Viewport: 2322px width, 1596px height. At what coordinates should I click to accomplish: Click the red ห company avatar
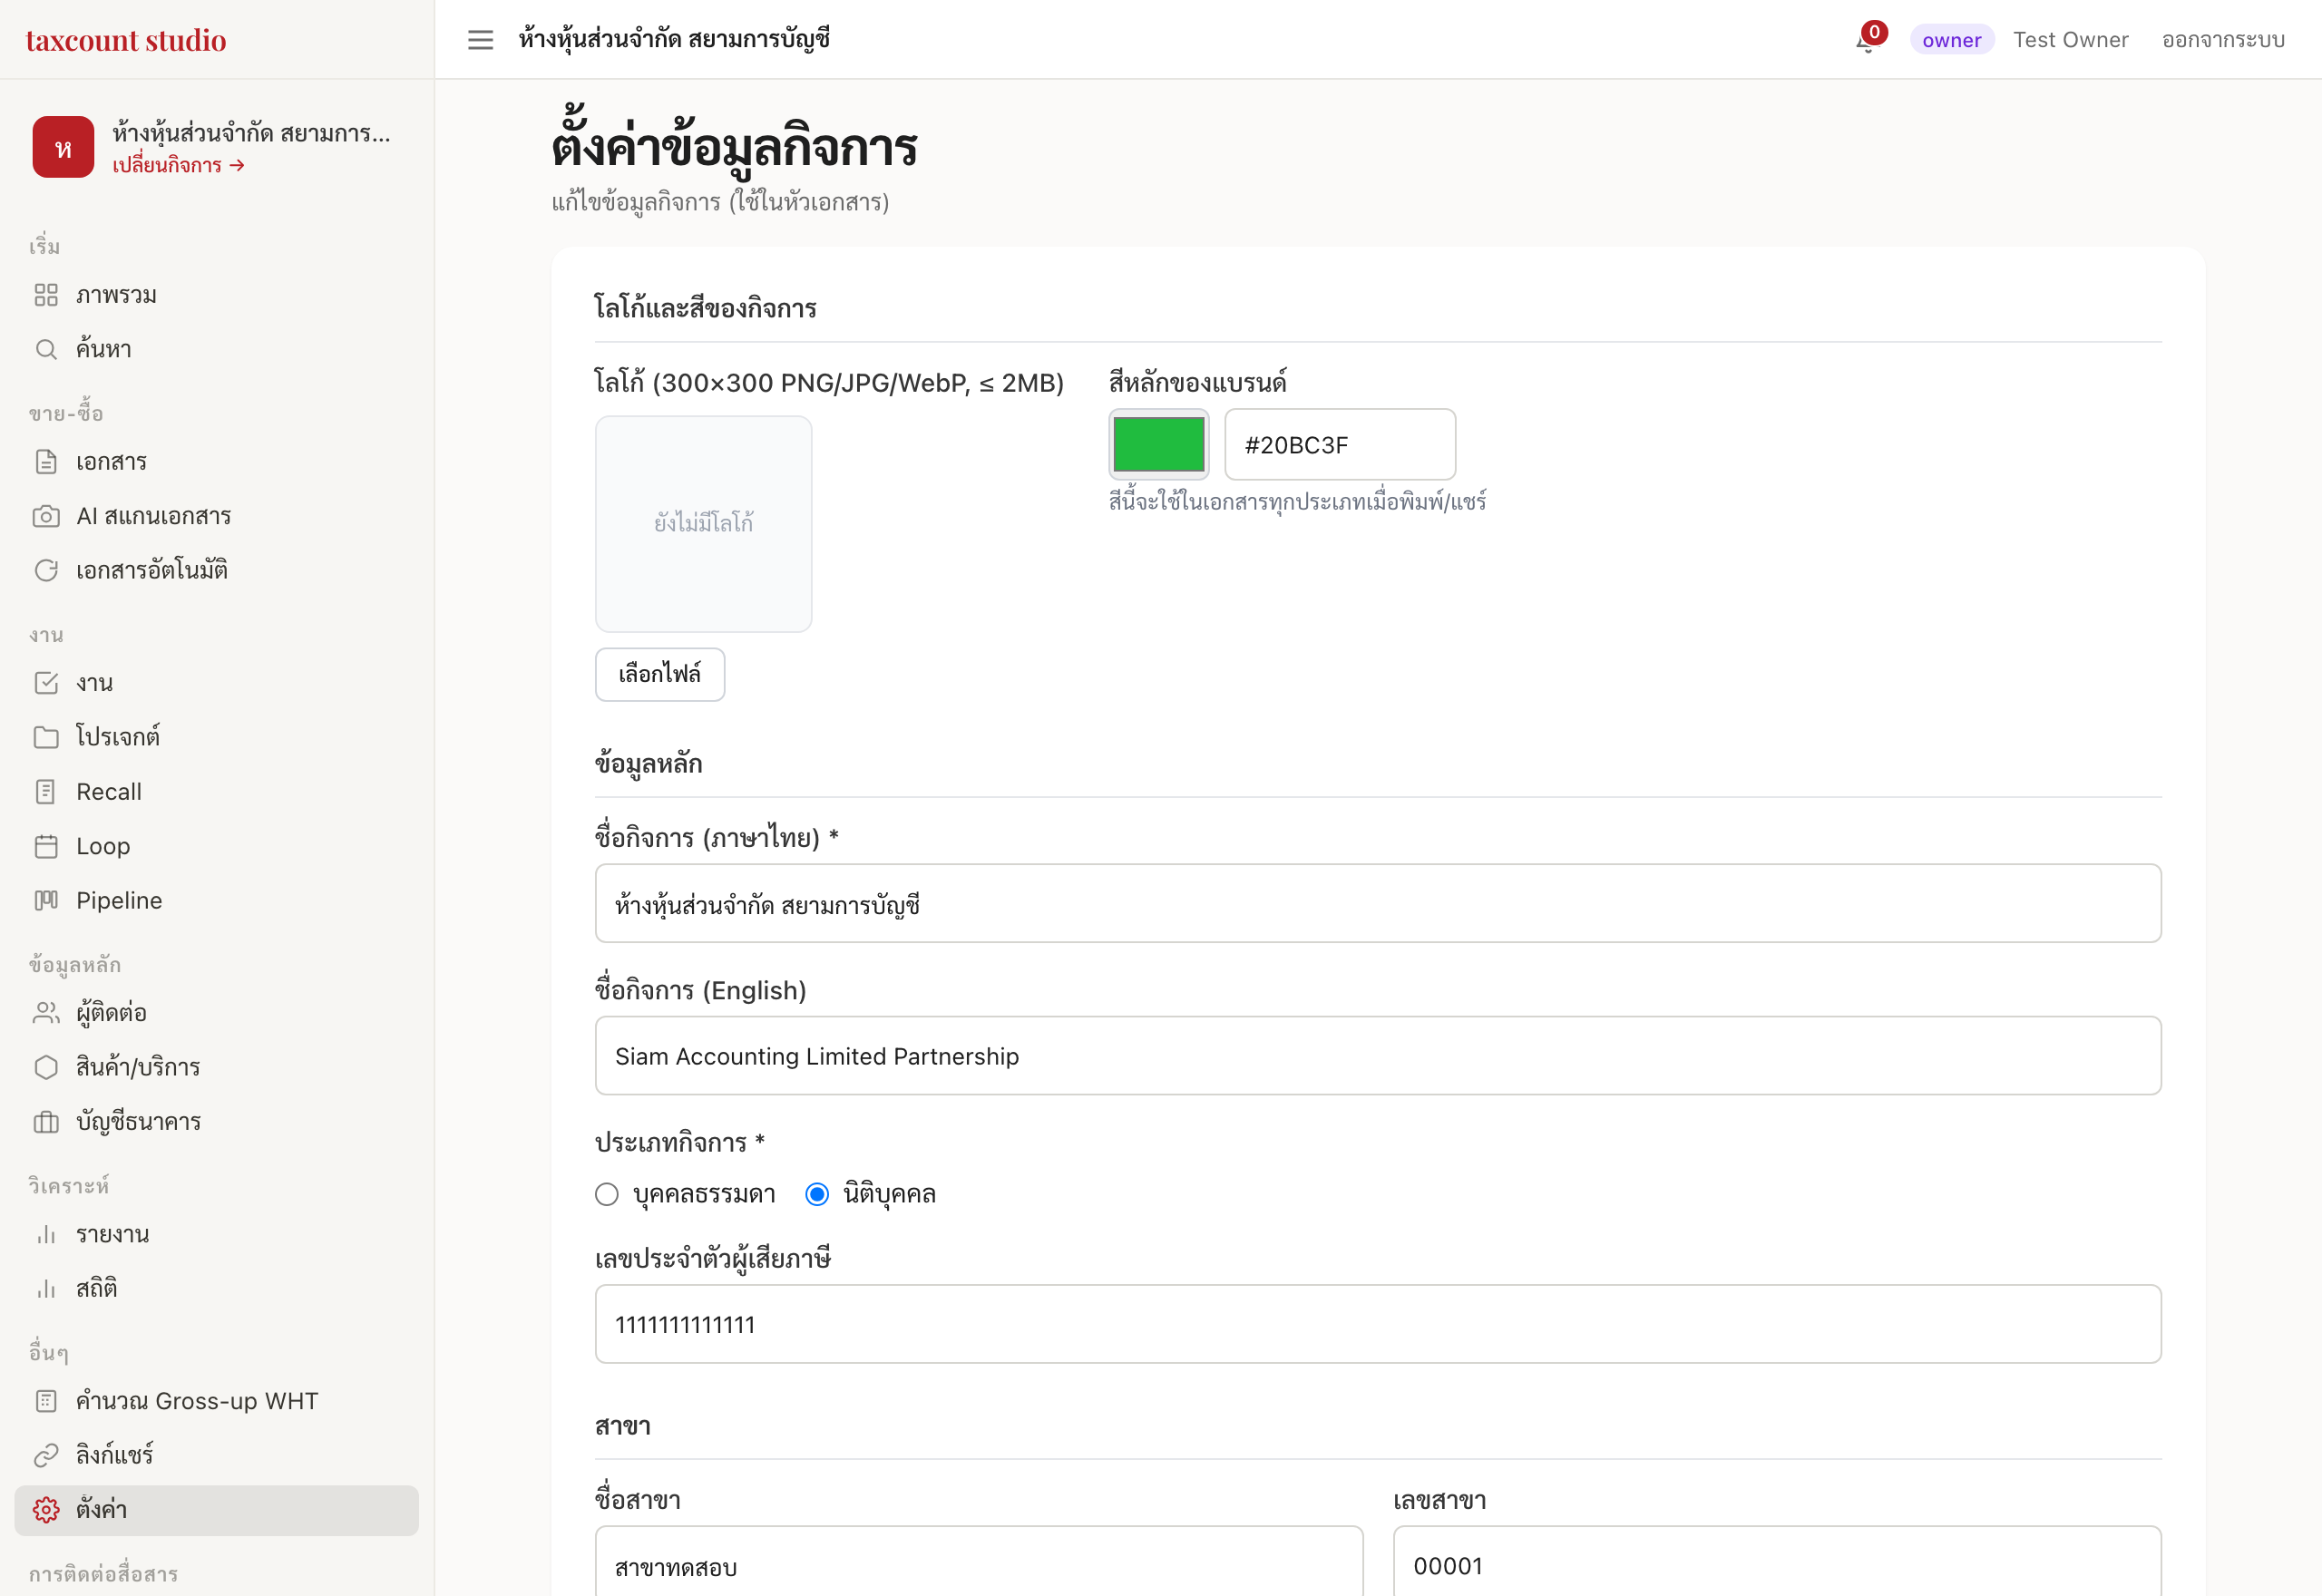(63, 147)
